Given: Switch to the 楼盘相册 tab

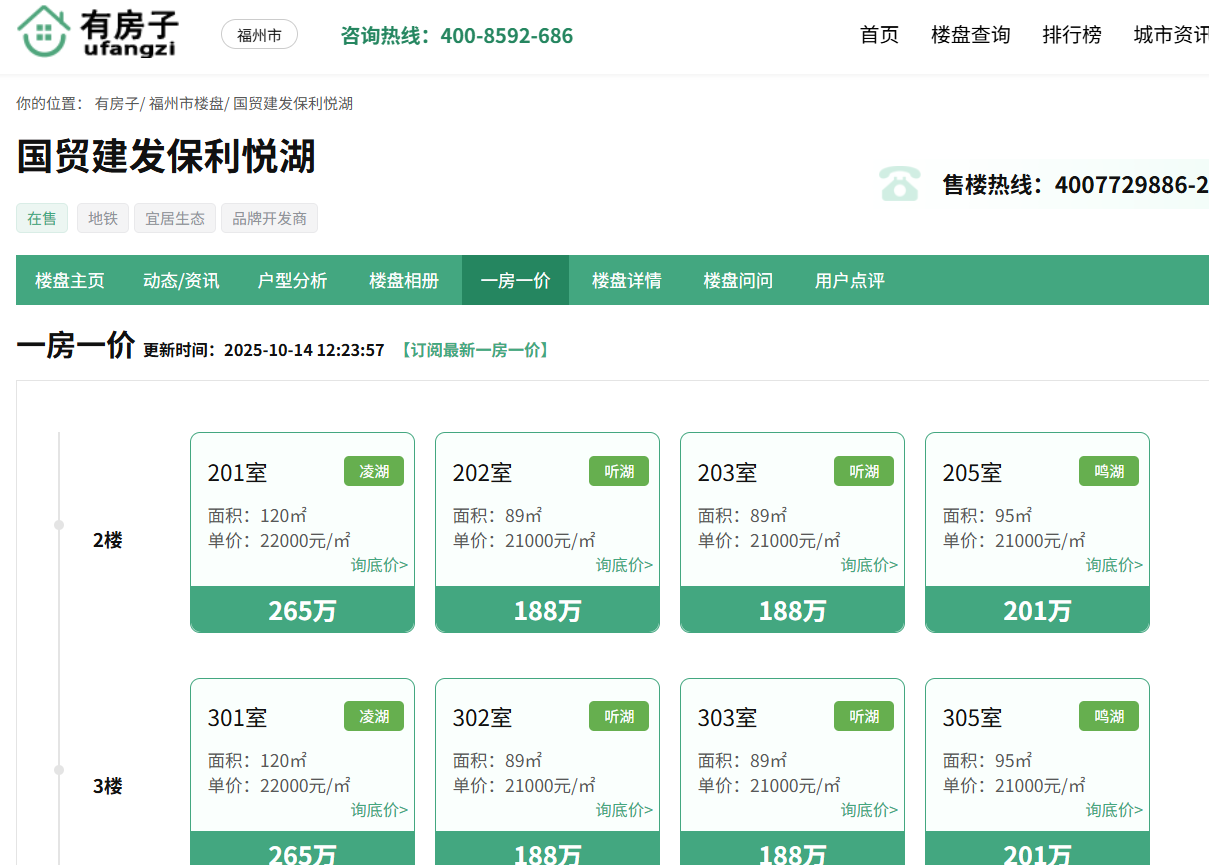Looking at the screenshot, I should pyautogui.click(x=404, y=281).
